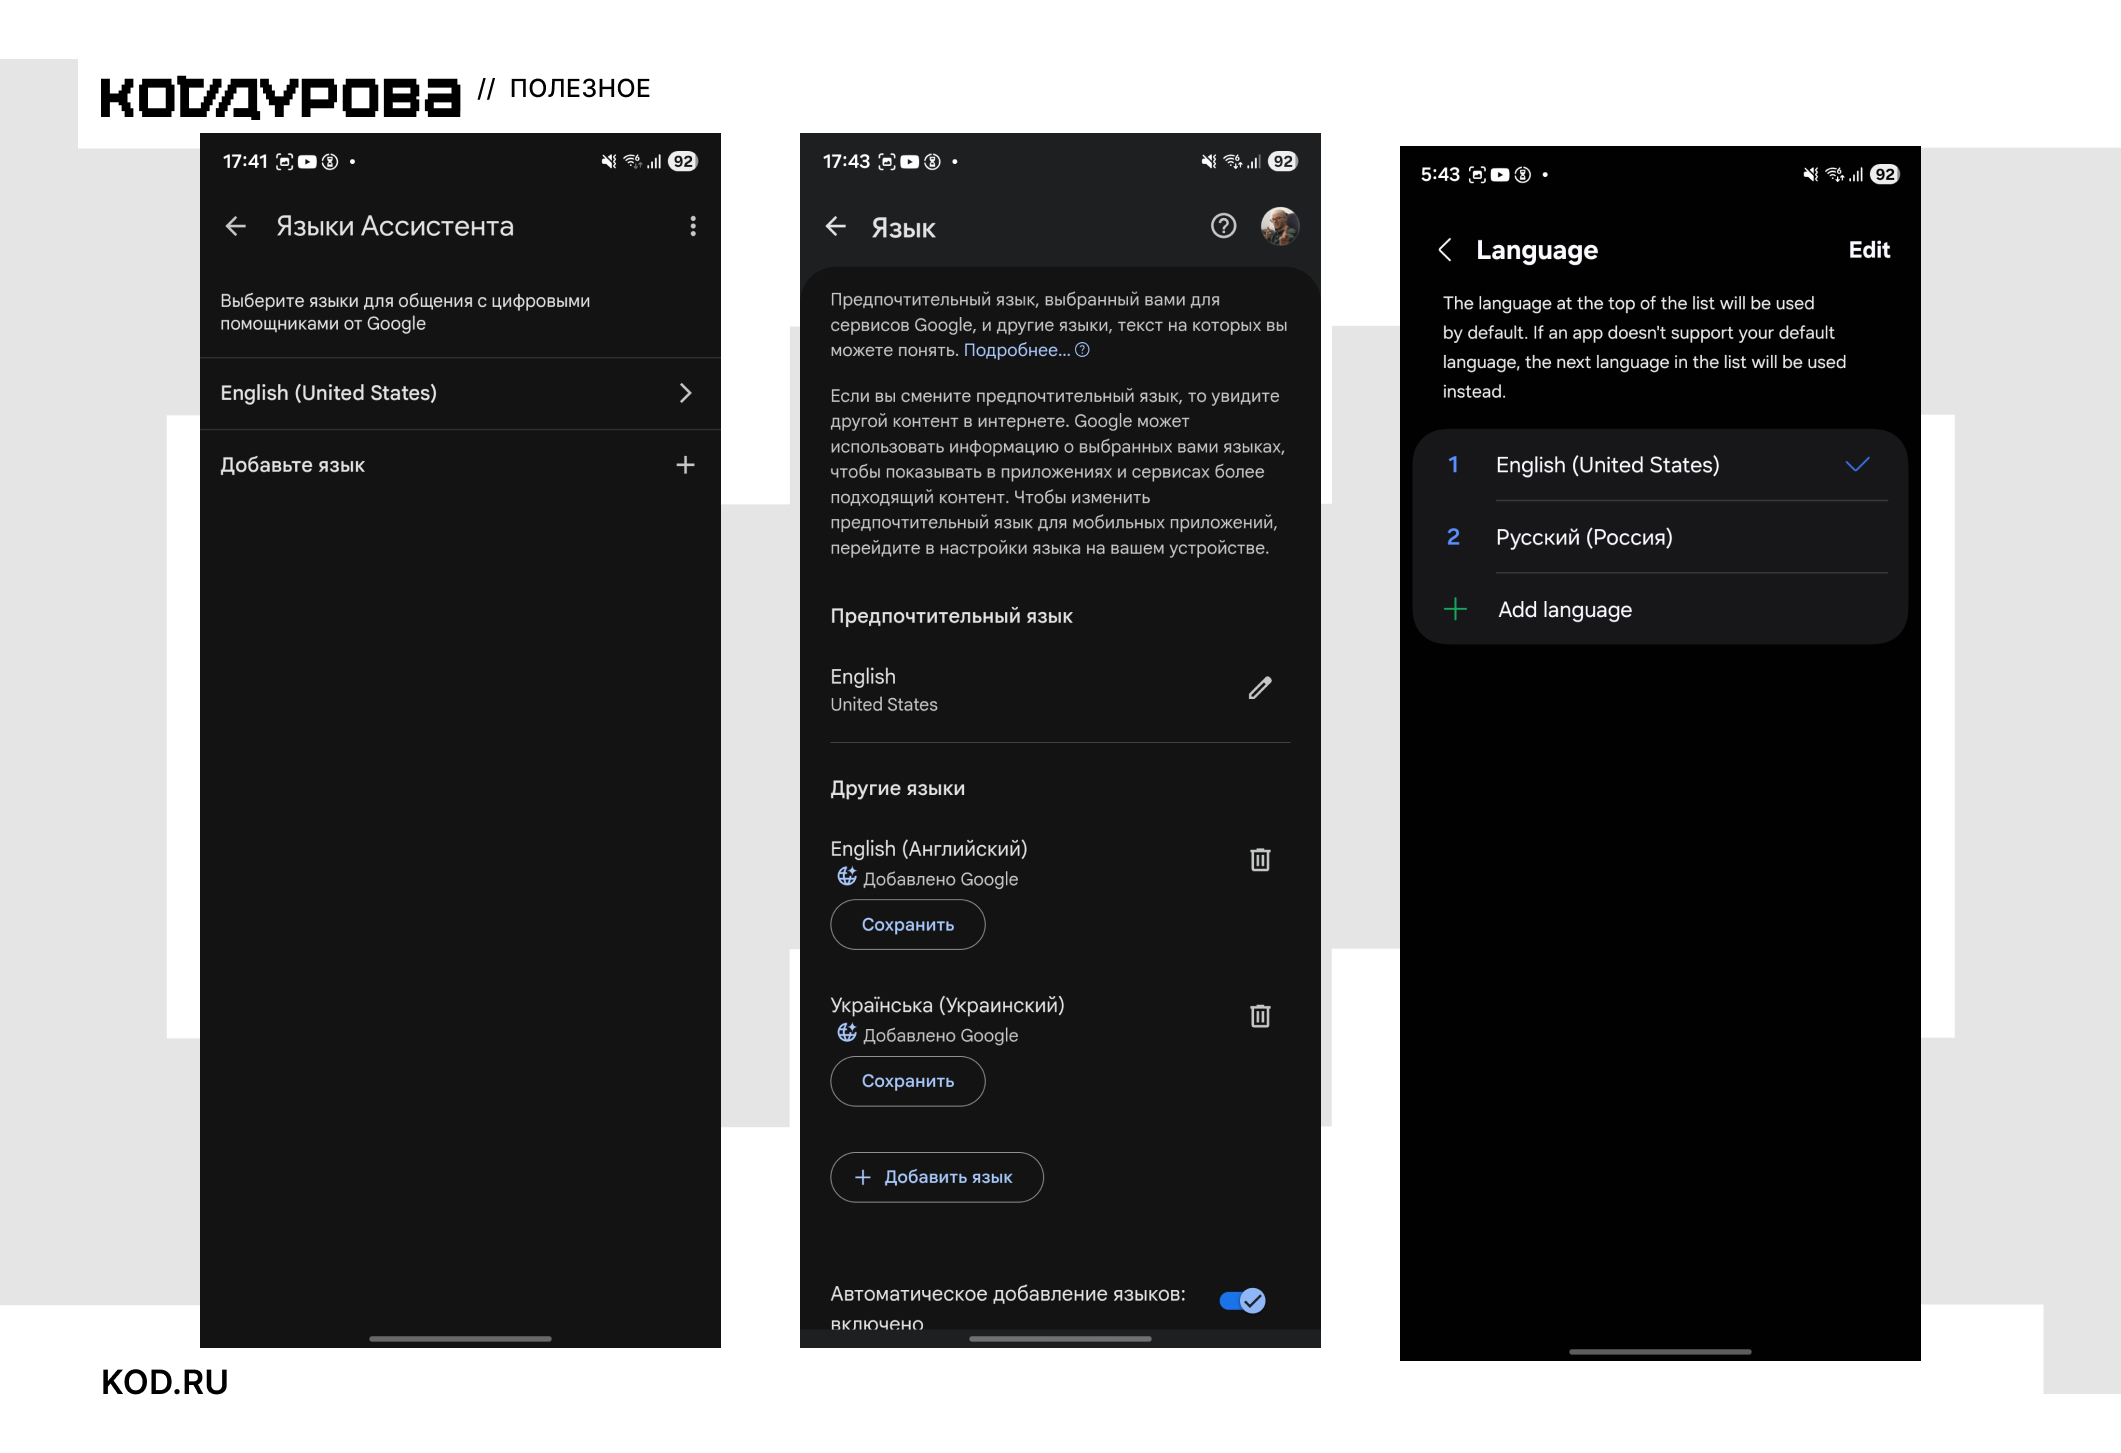Go back from Языки Ассистента screen
Screen dimensions: 2121x1453
pyautogui.click(x=236, y=227)
